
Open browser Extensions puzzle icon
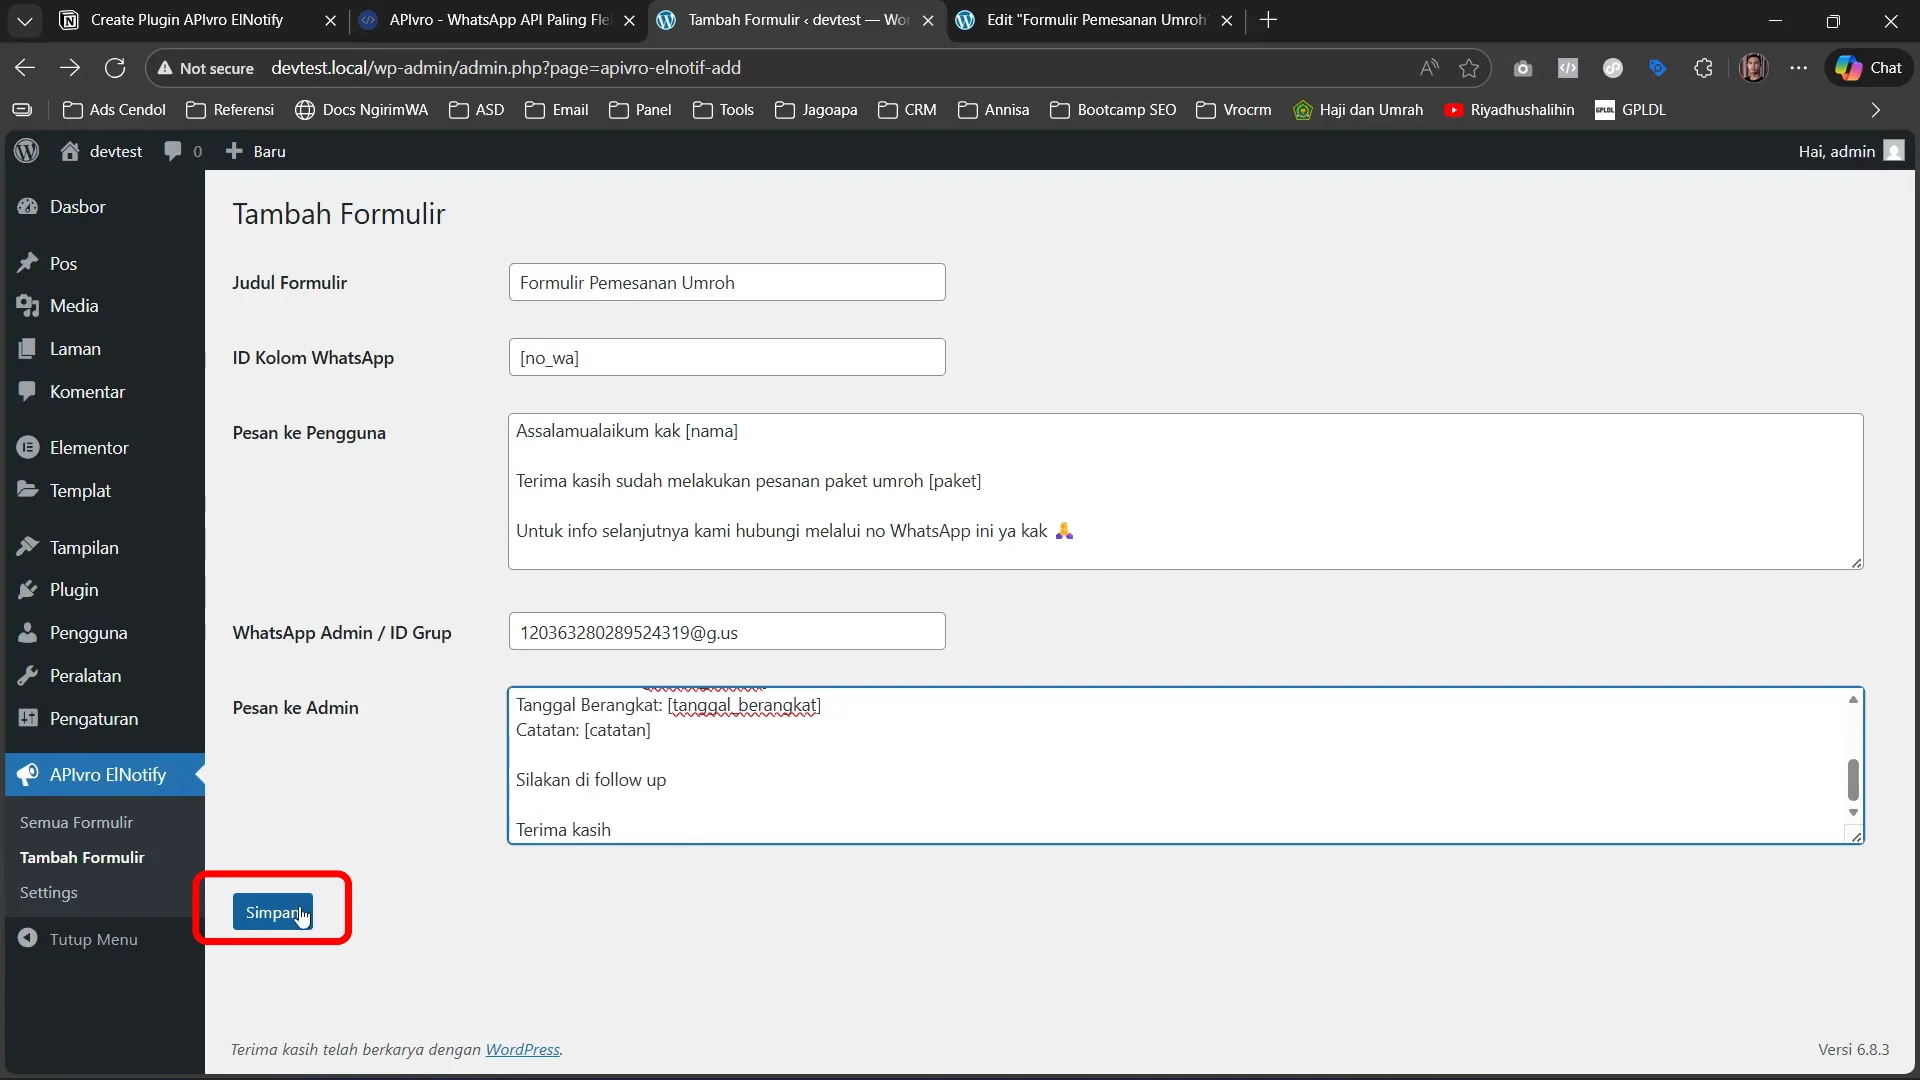pos(1703,68)
